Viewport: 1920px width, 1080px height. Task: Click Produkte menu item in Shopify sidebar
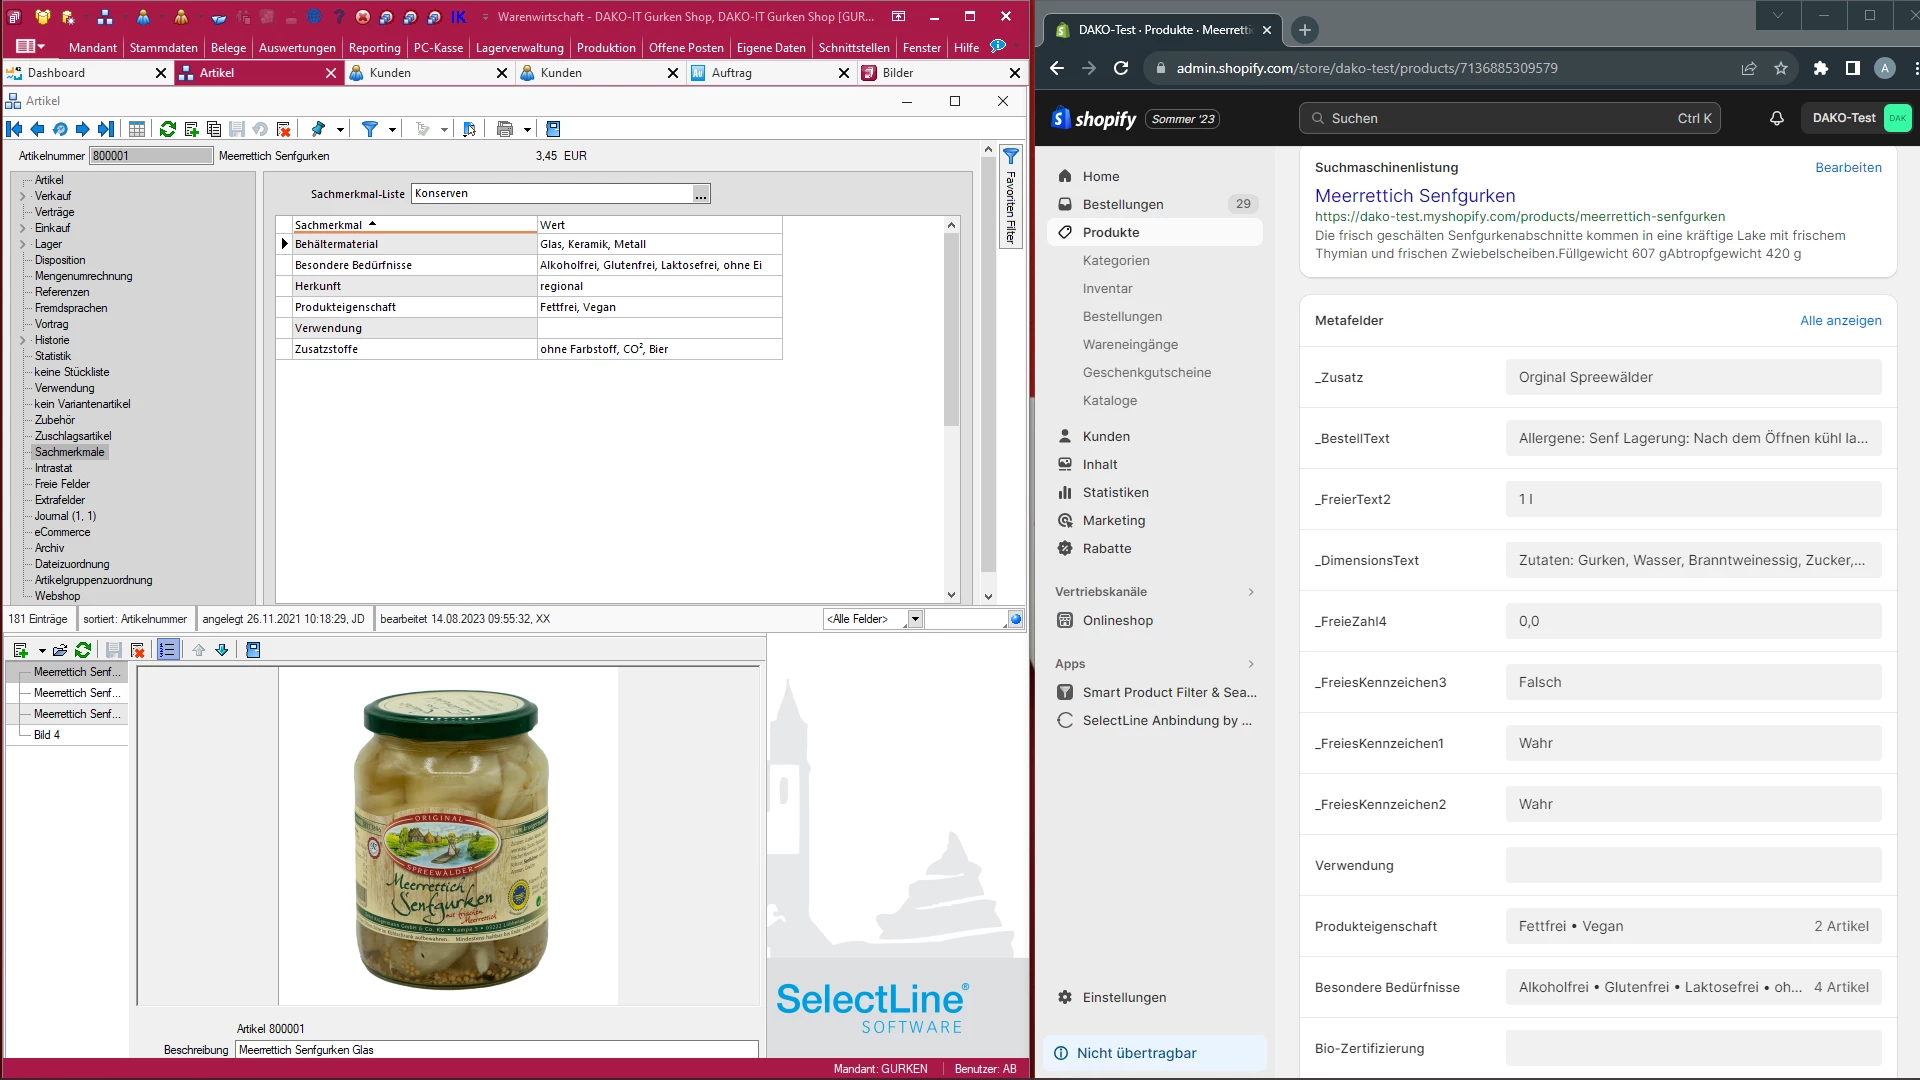[1112, 231]
